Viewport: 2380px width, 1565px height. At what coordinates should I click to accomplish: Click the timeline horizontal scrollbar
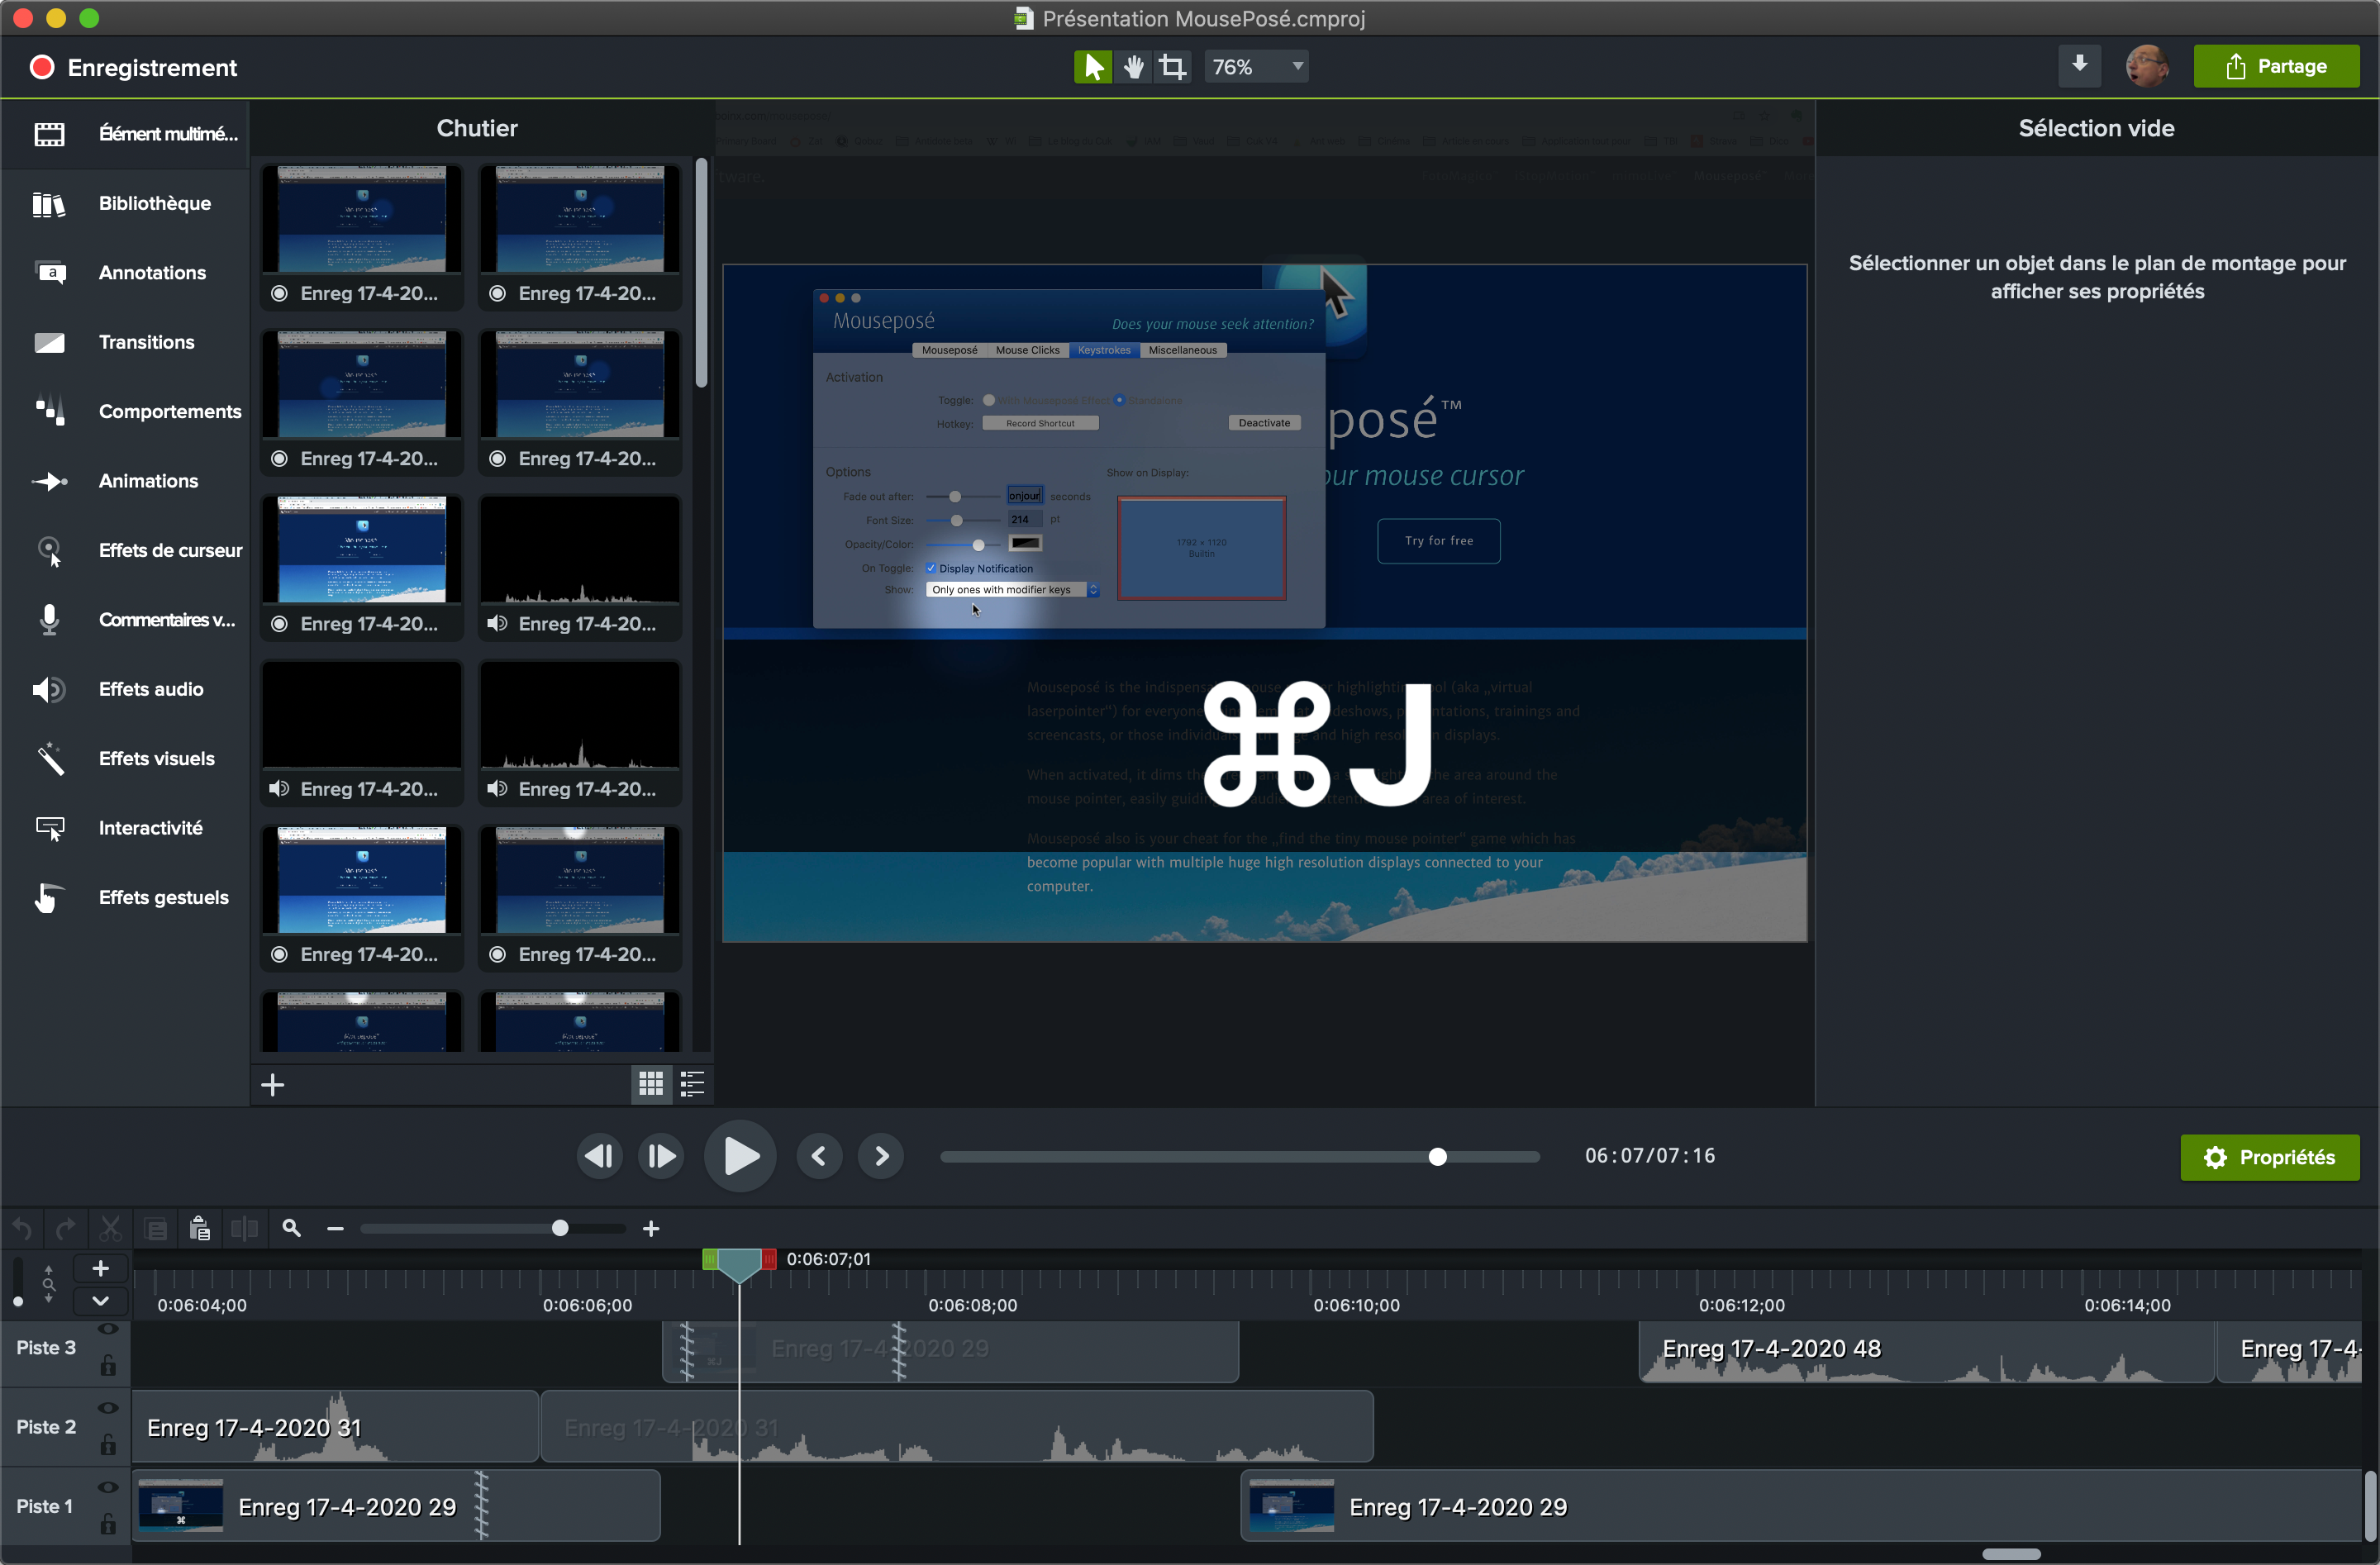tap(2011, 1554)
